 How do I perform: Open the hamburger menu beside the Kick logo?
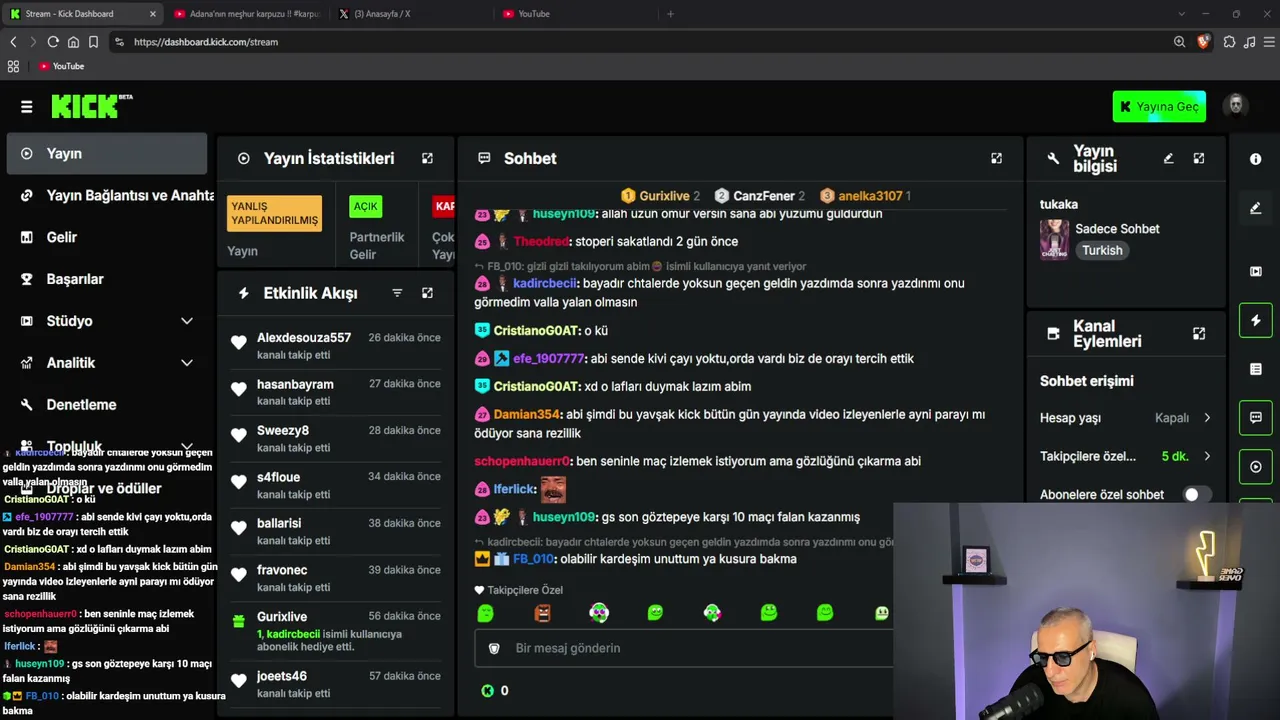click(27, 107)
